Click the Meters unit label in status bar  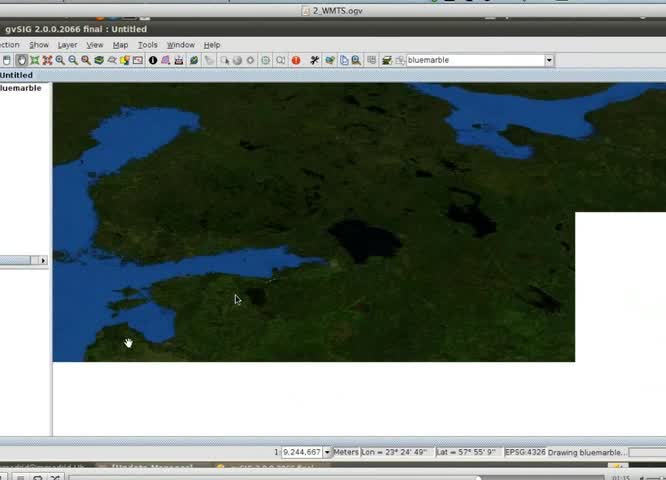[x=346, y=452]
